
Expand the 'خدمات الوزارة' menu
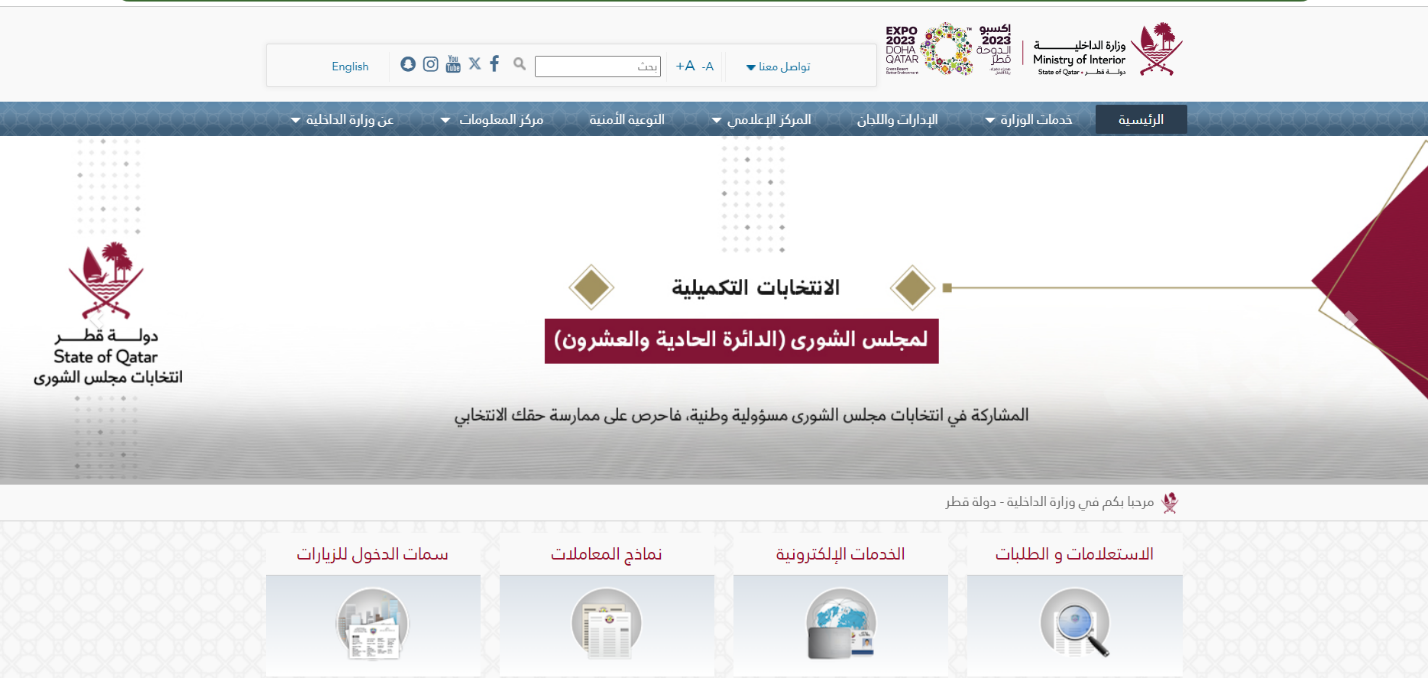pyautogui.click(x=1028, y=120)
